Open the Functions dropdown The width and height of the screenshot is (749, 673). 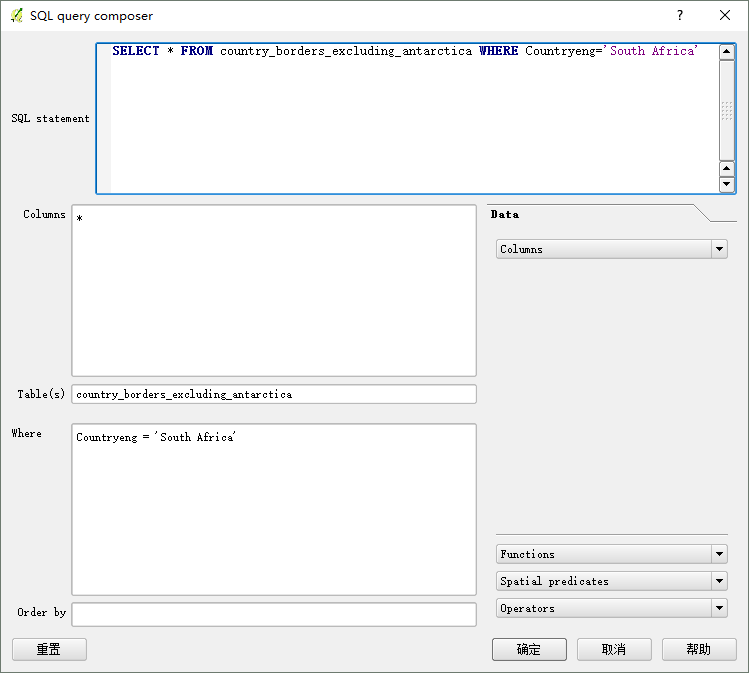click(x=611, y=554)
